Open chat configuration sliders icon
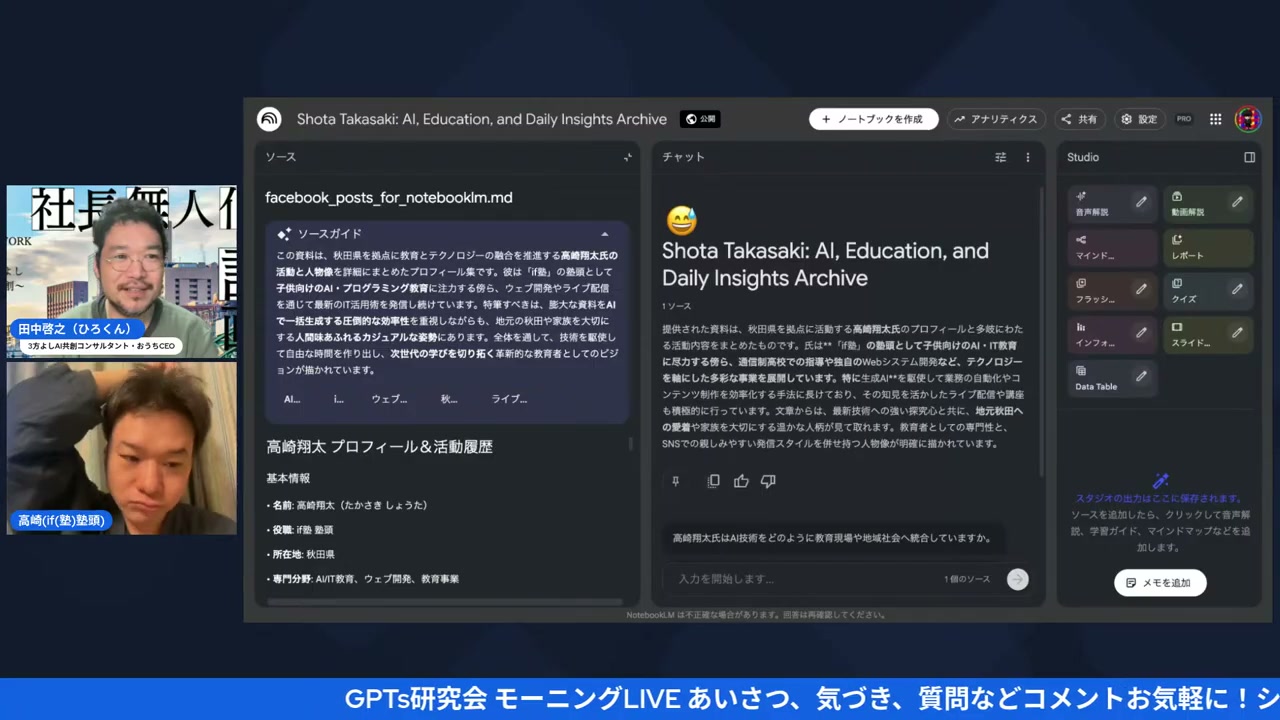The image size is (1280, 720). (1000, 157)
